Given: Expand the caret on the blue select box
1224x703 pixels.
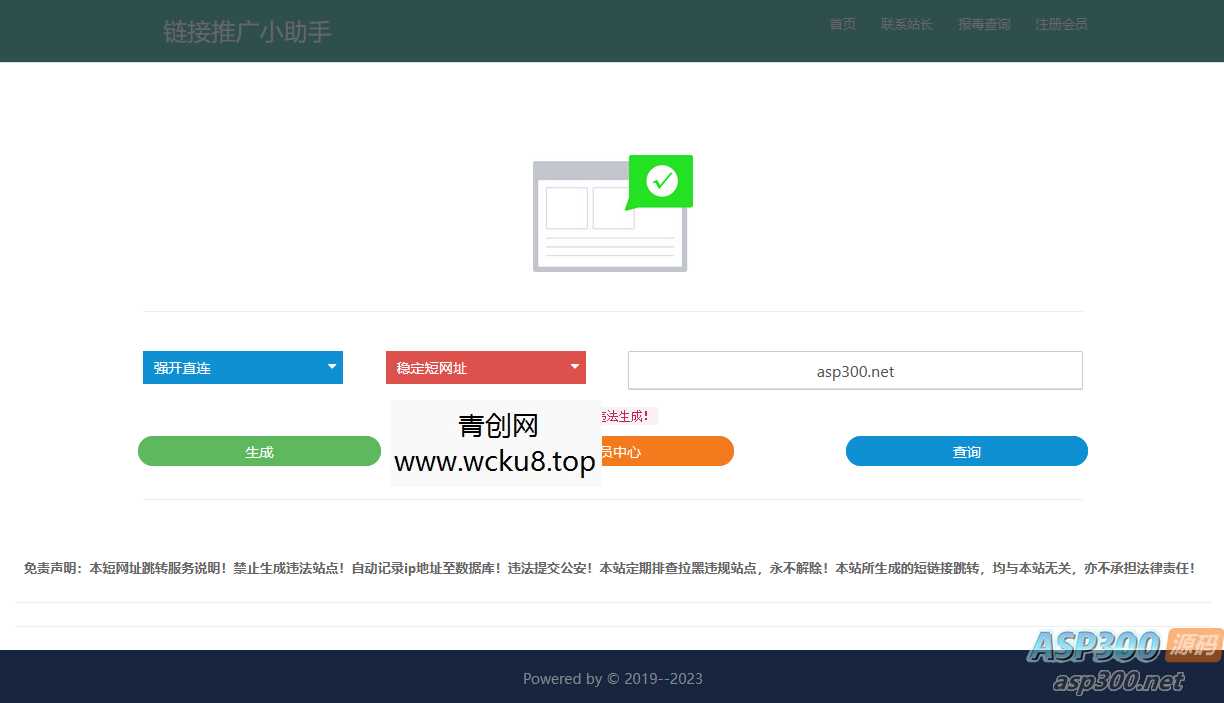Looking at the screenshot, I should 331,367.
